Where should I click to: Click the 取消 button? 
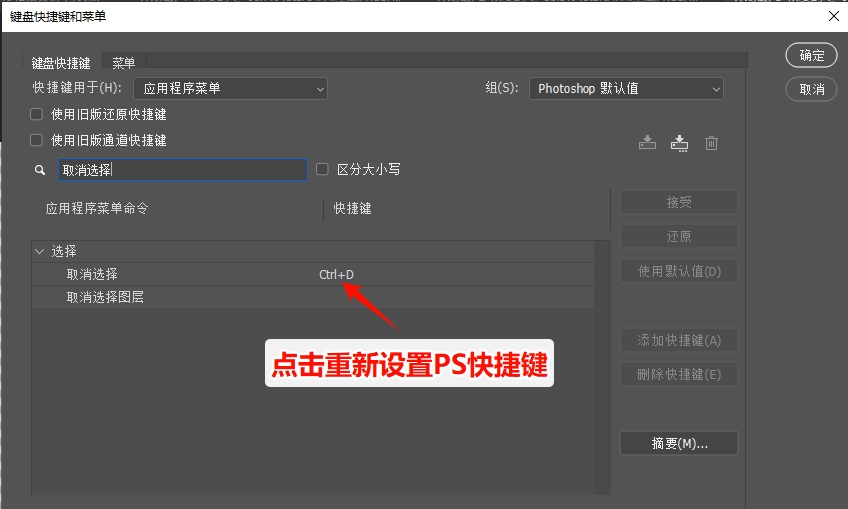point(811,89)
